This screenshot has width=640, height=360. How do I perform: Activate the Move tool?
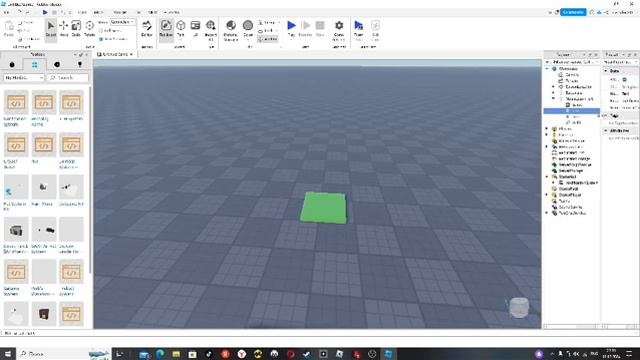[x=63, y=29]
